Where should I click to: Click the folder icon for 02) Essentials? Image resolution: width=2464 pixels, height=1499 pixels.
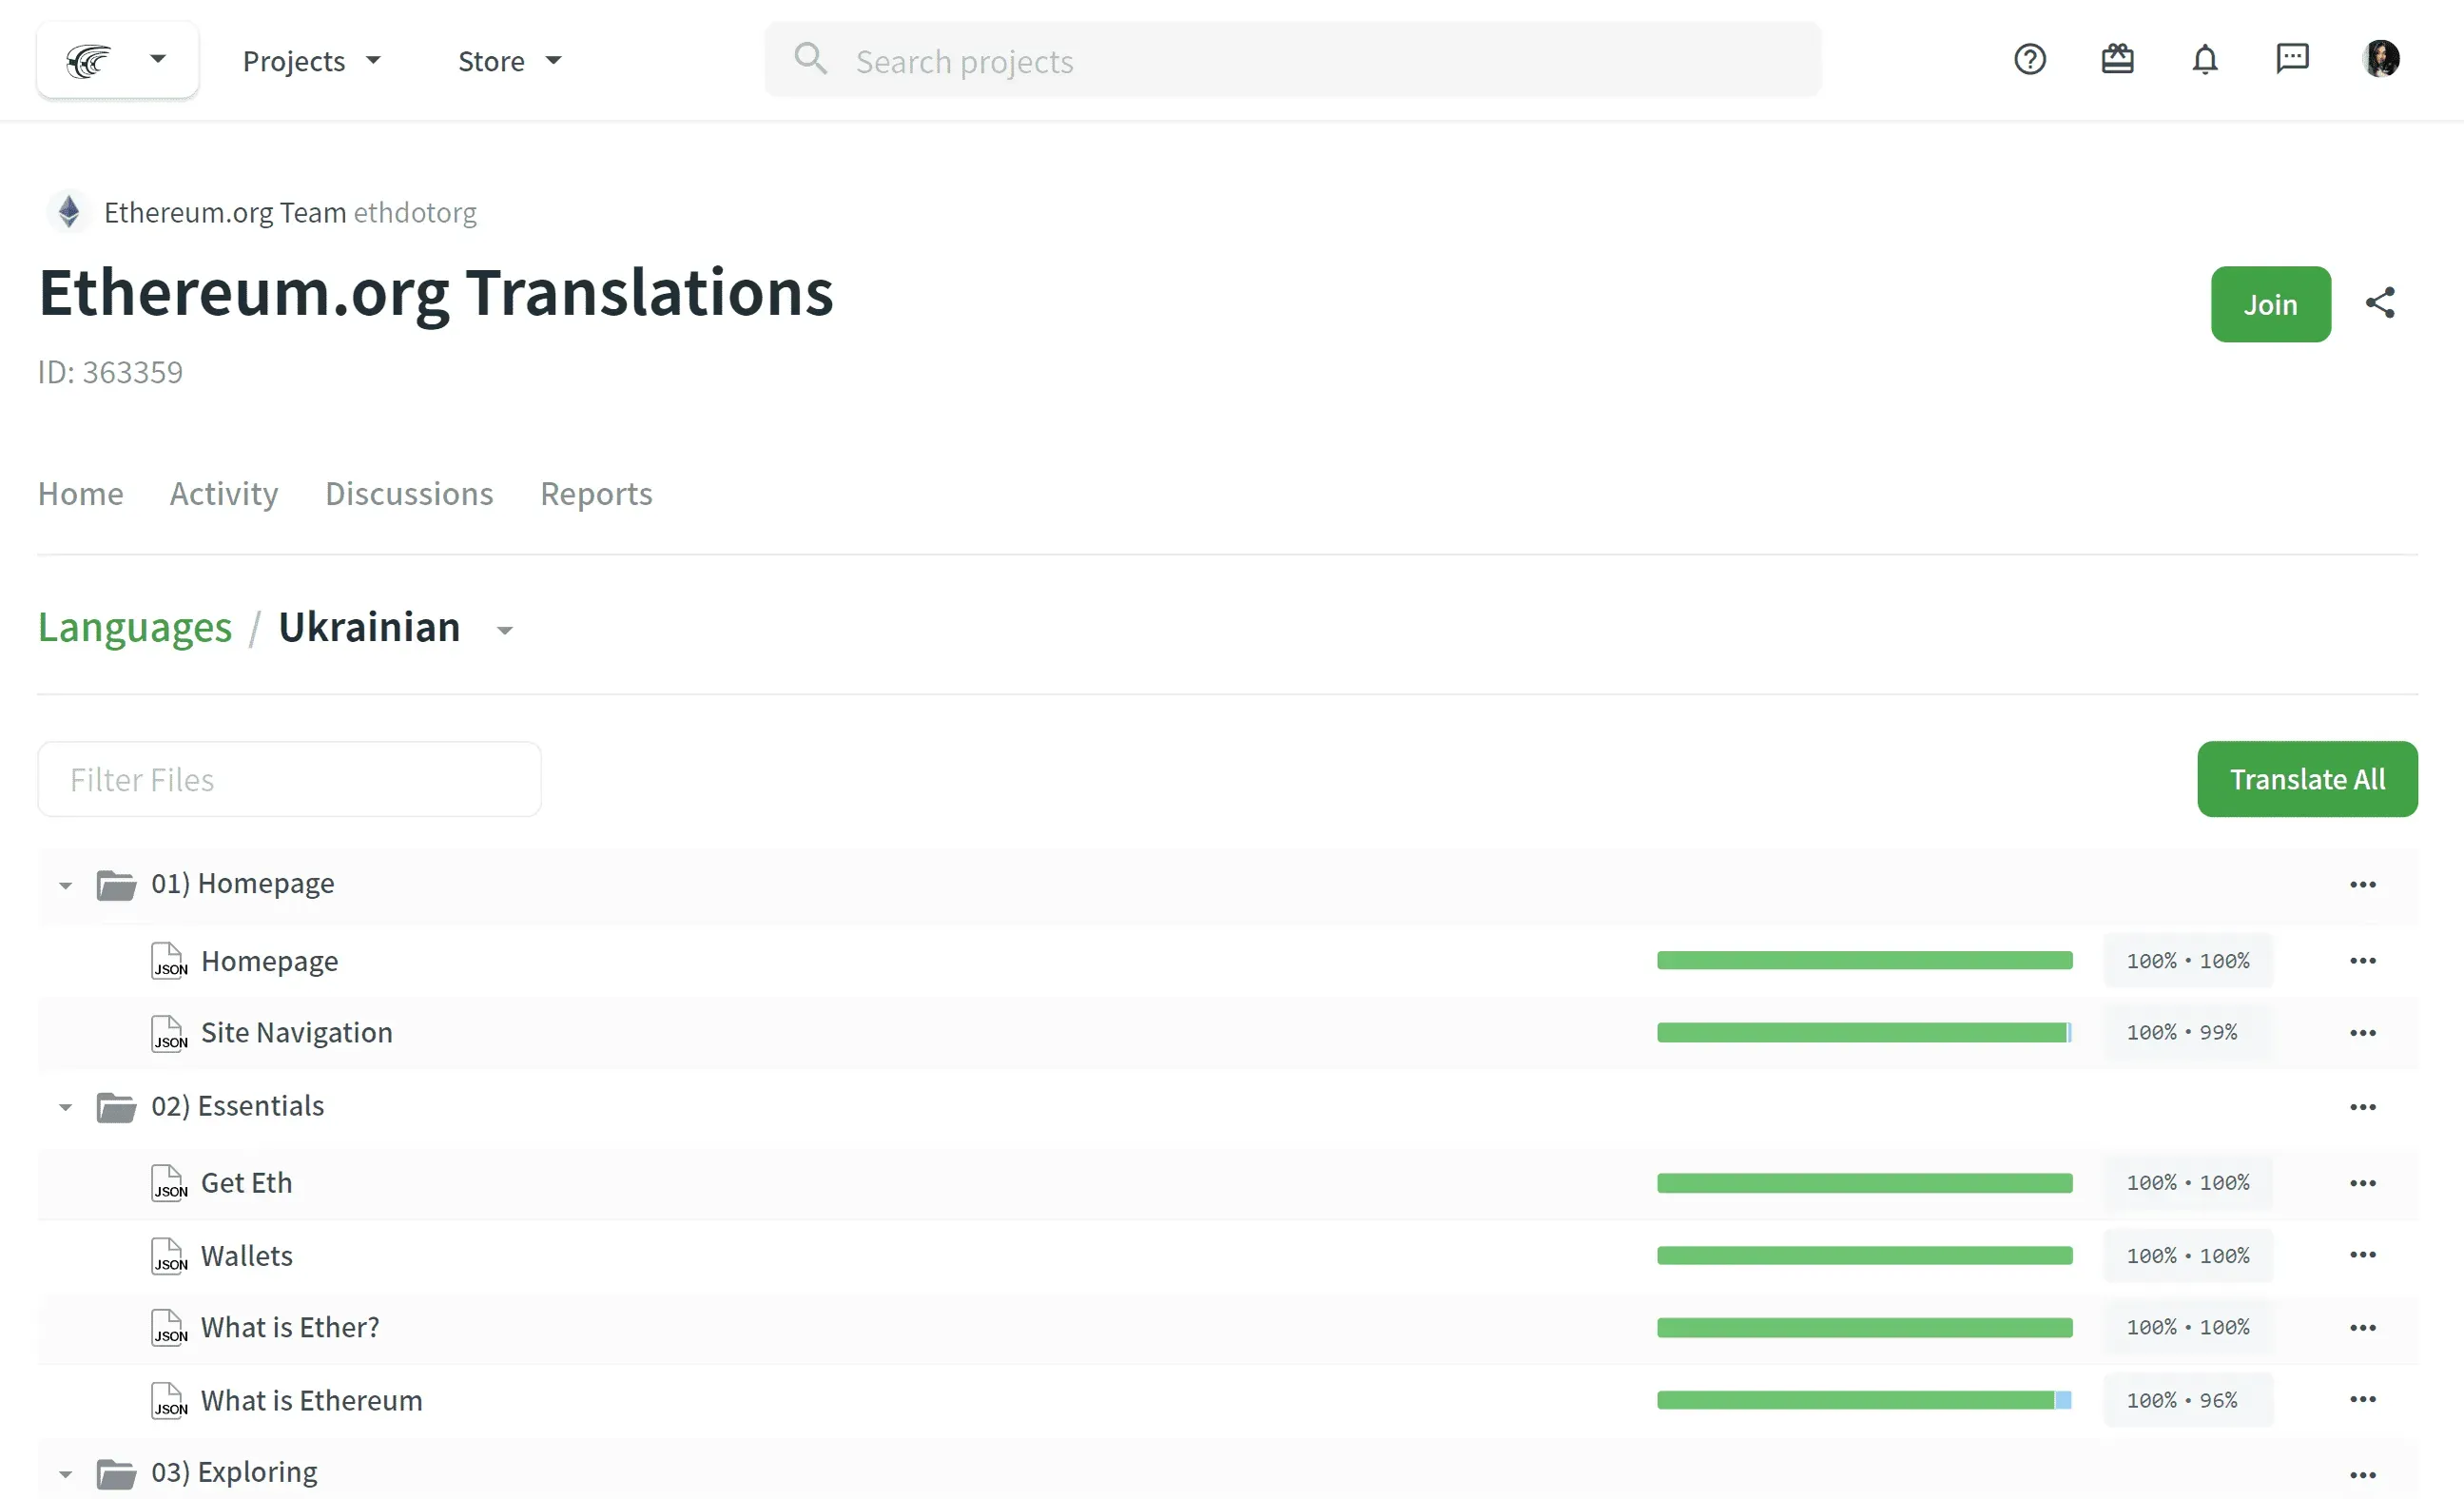click(118, 1106)
